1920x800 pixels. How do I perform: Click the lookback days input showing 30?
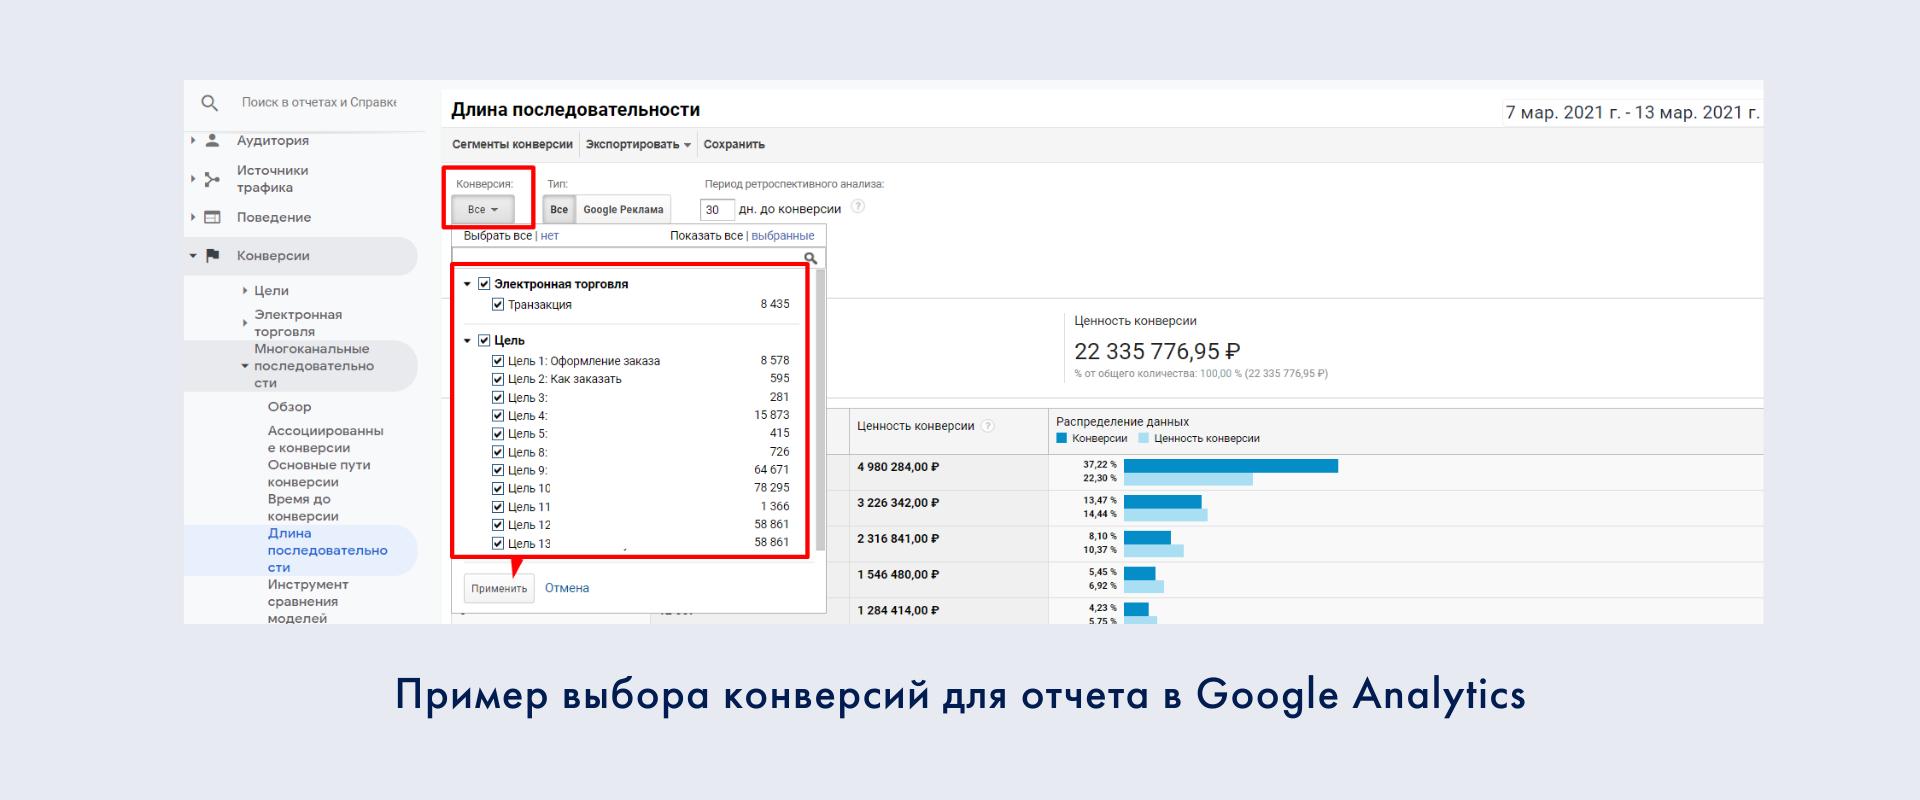click(x=717, y=210)
